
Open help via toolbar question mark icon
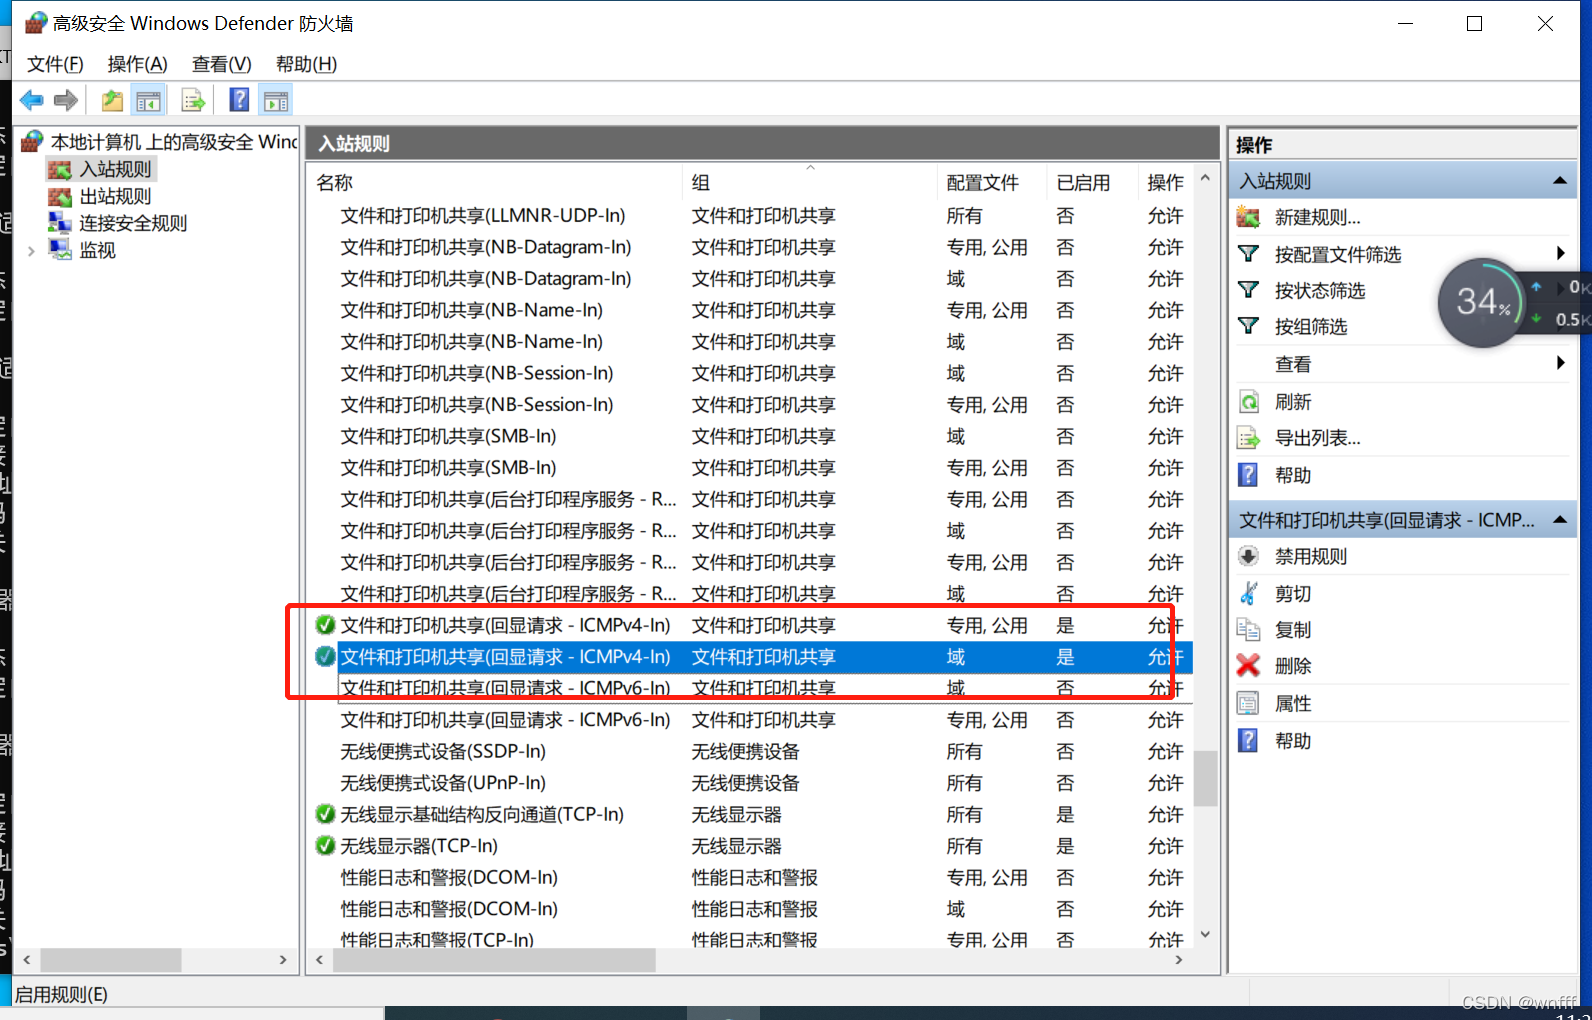[240, 100]
